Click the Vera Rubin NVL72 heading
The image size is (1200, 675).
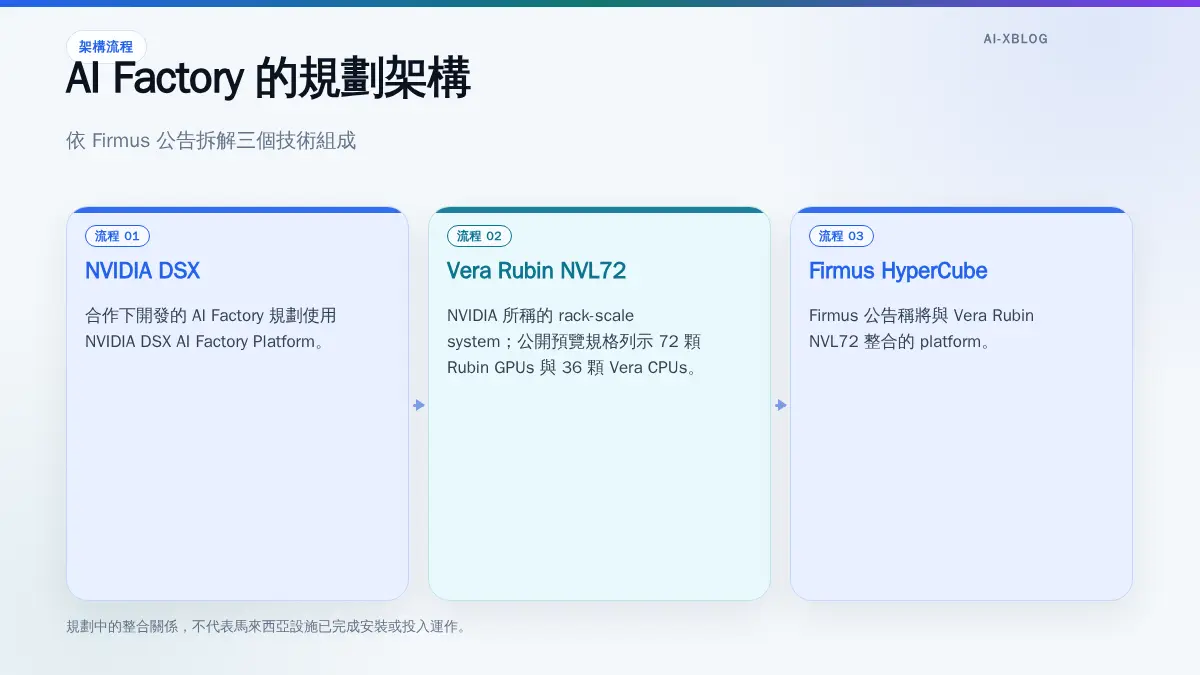[536, 271]
